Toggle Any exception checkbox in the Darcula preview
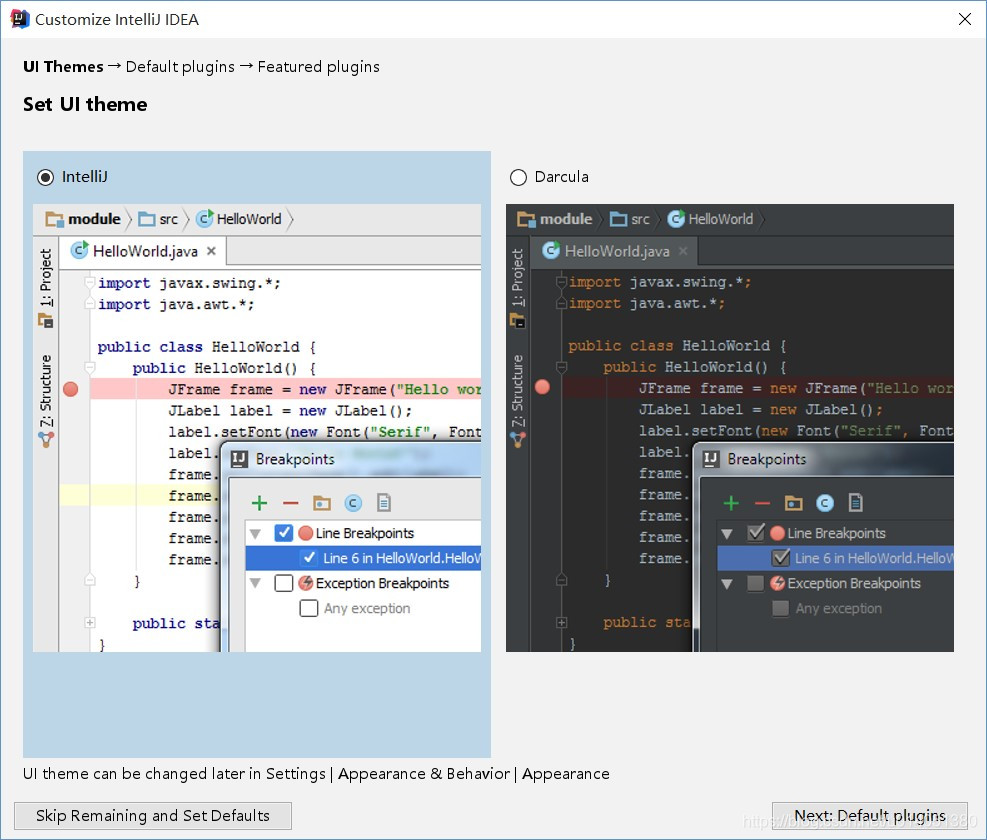Screen dimensions: 987x840 click(x=781, y=608)
